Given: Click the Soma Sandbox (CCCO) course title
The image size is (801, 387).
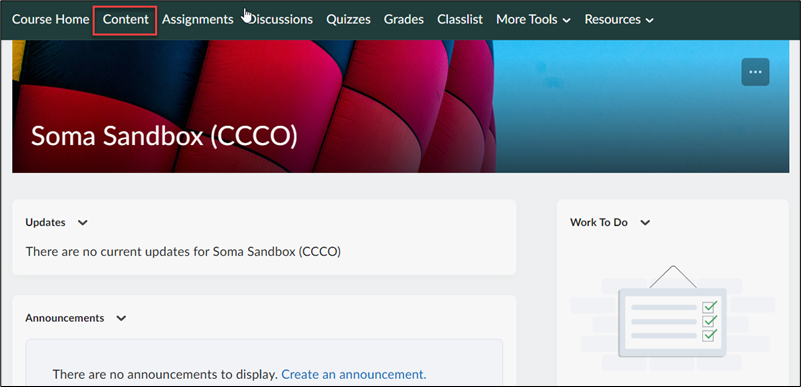Looking at the screenshot, I should (x=164, y=136).
